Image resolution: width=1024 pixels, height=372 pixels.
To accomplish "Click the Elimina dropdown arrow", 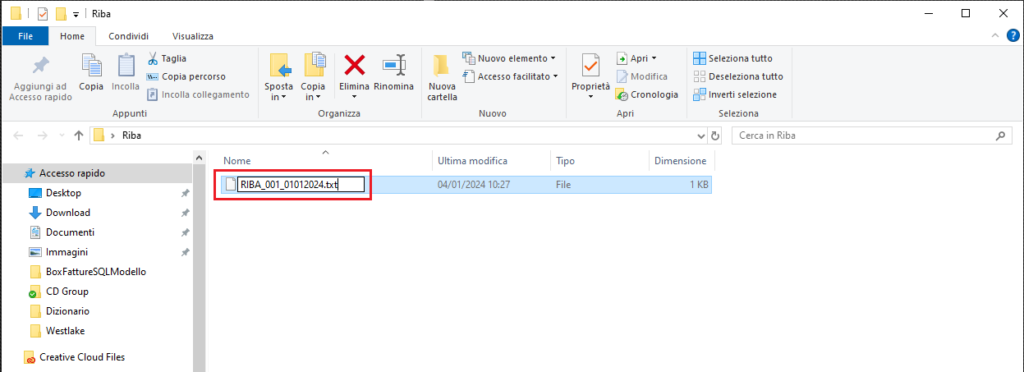I will (355, 97).
